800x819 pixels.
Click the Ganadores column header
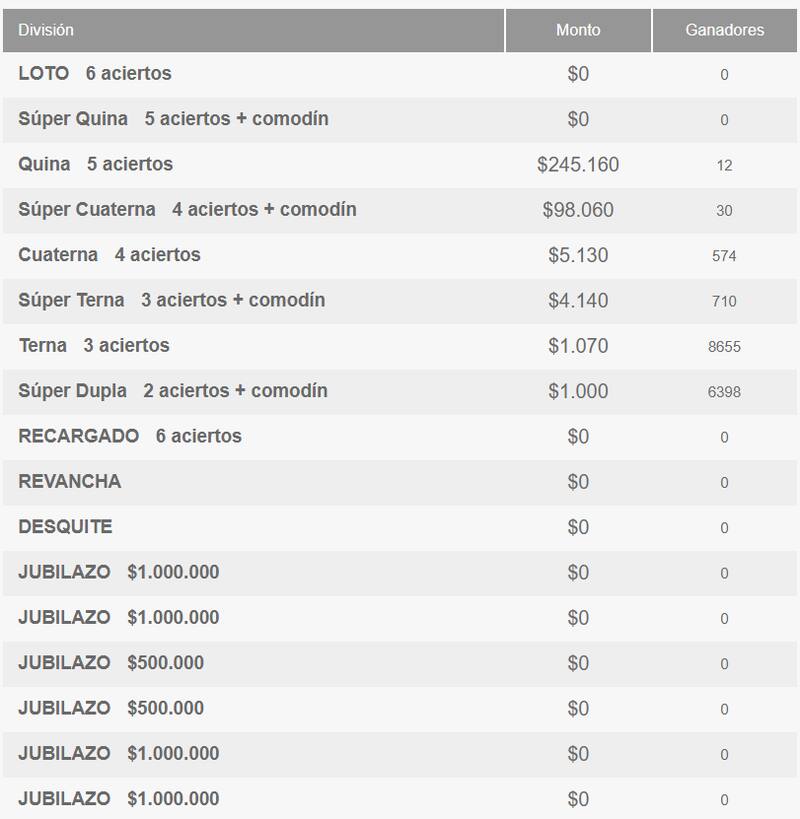[724, 30]
